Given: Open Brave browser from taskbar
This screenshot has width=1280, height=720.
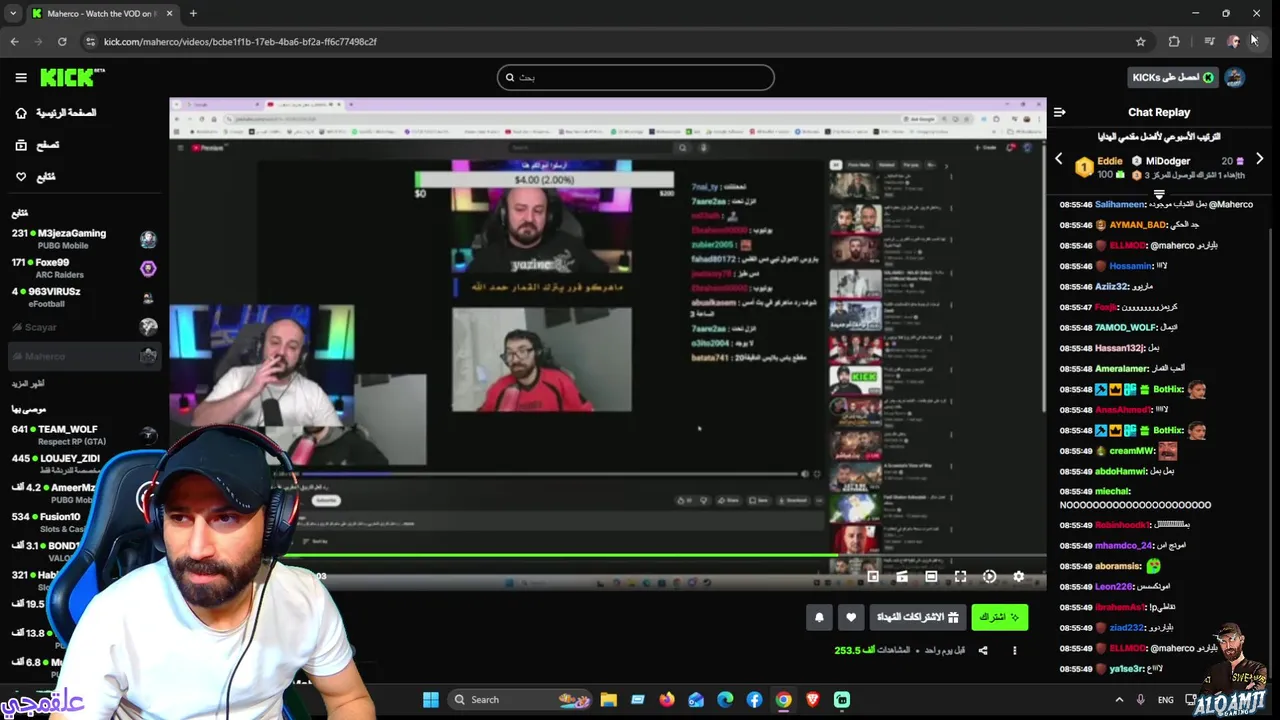Looking at the screenshot, I should click(x=812, y=699).
